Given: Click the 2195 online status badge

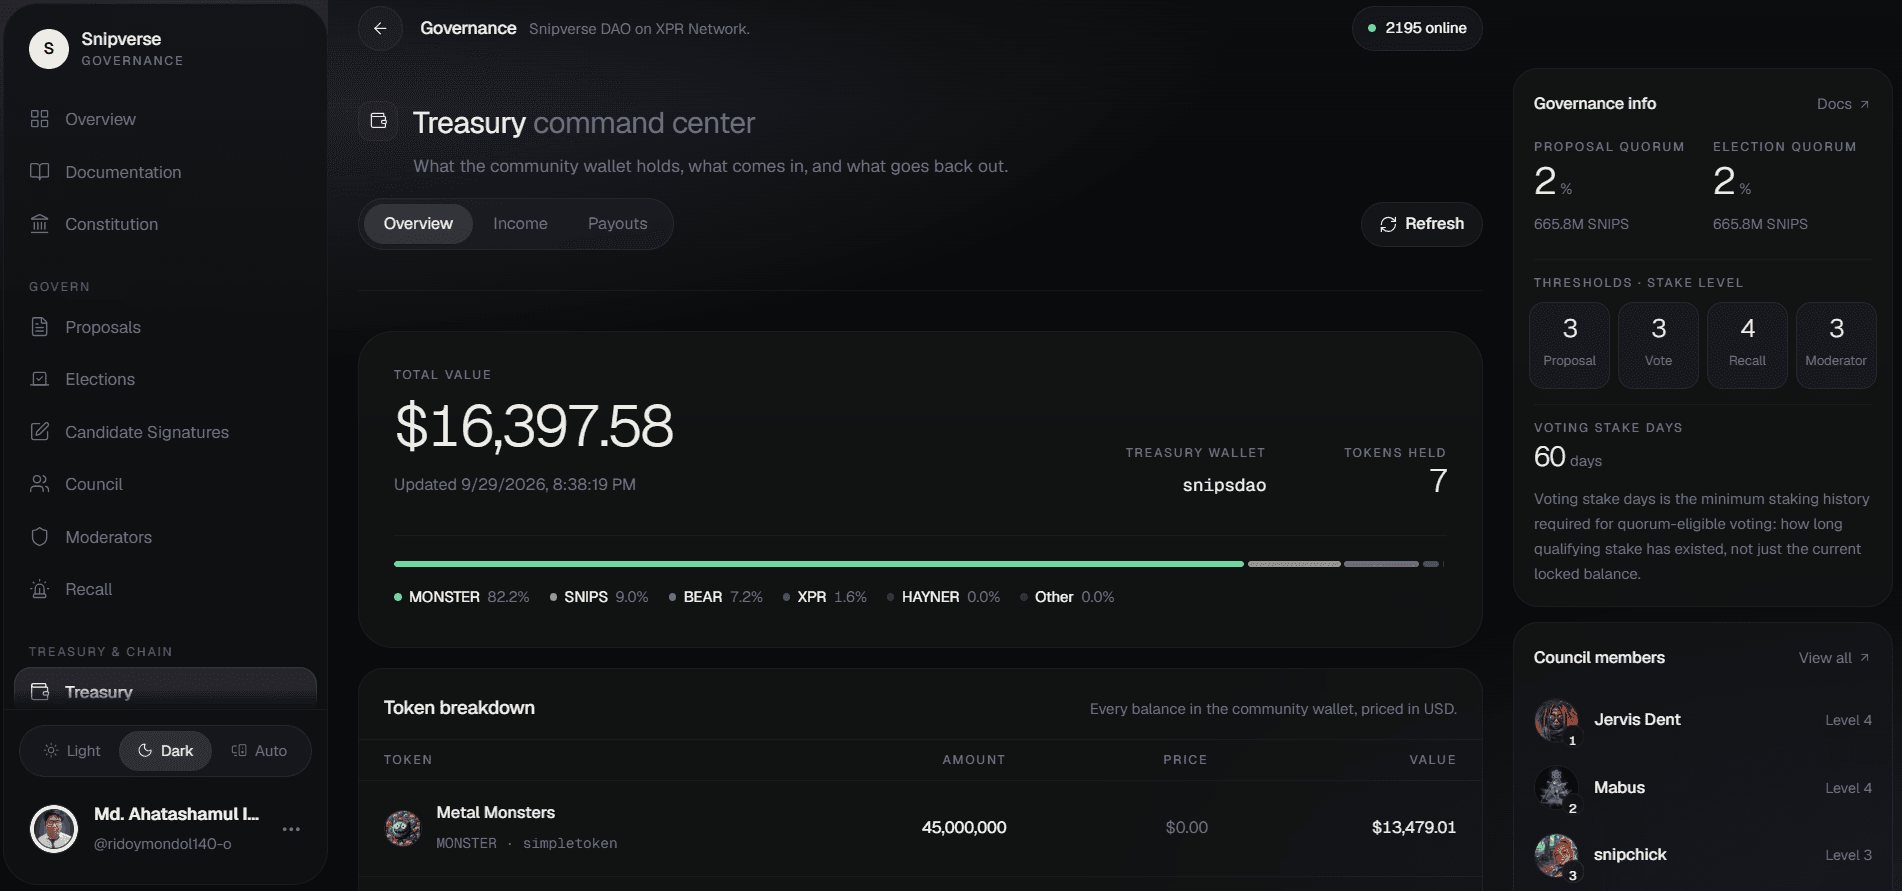Looking at the screenshot, I should (x=1417, y=28).
